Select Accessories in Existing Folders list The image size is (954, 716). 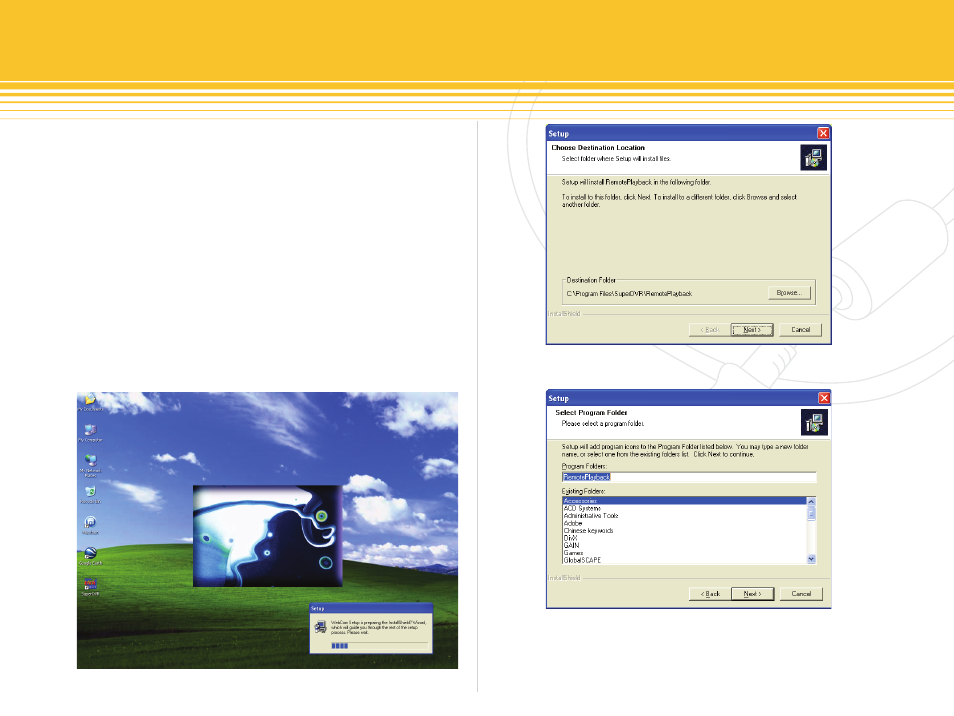tap(684, 501)
